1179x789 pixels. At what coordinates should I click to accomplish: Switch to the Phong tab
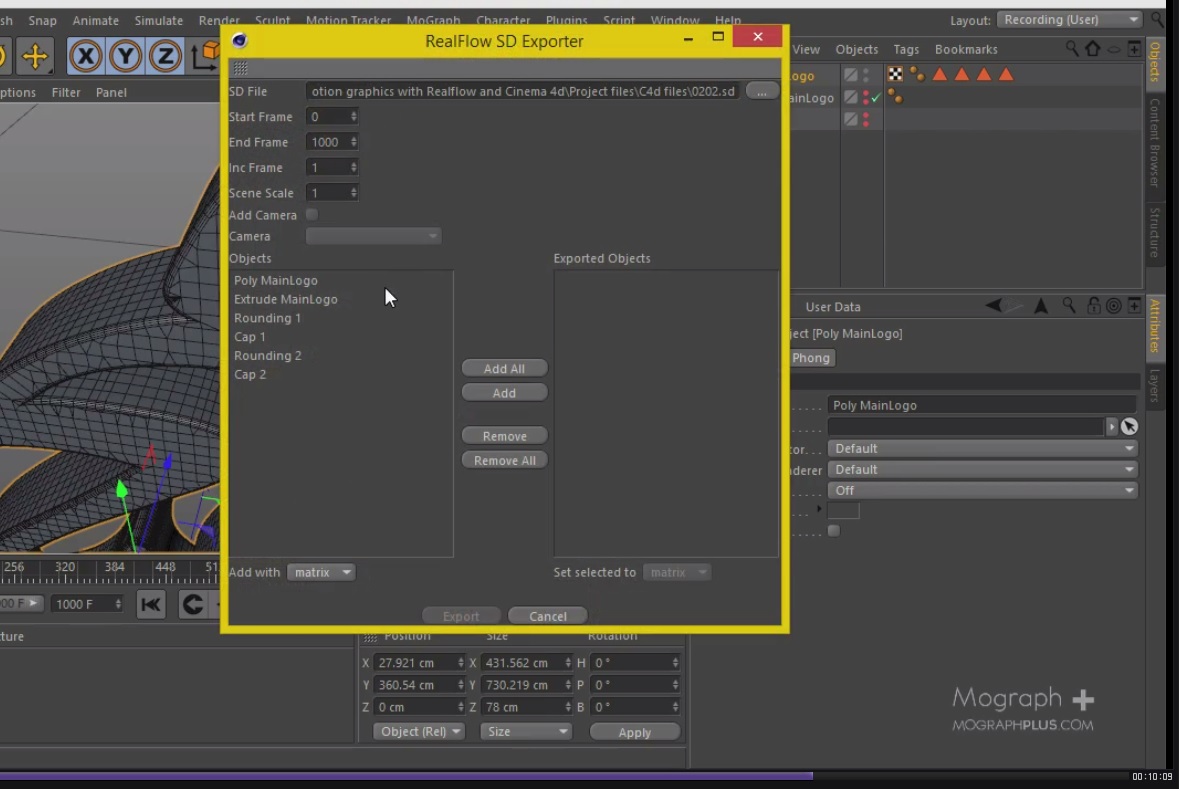click(x=811, y=358)
